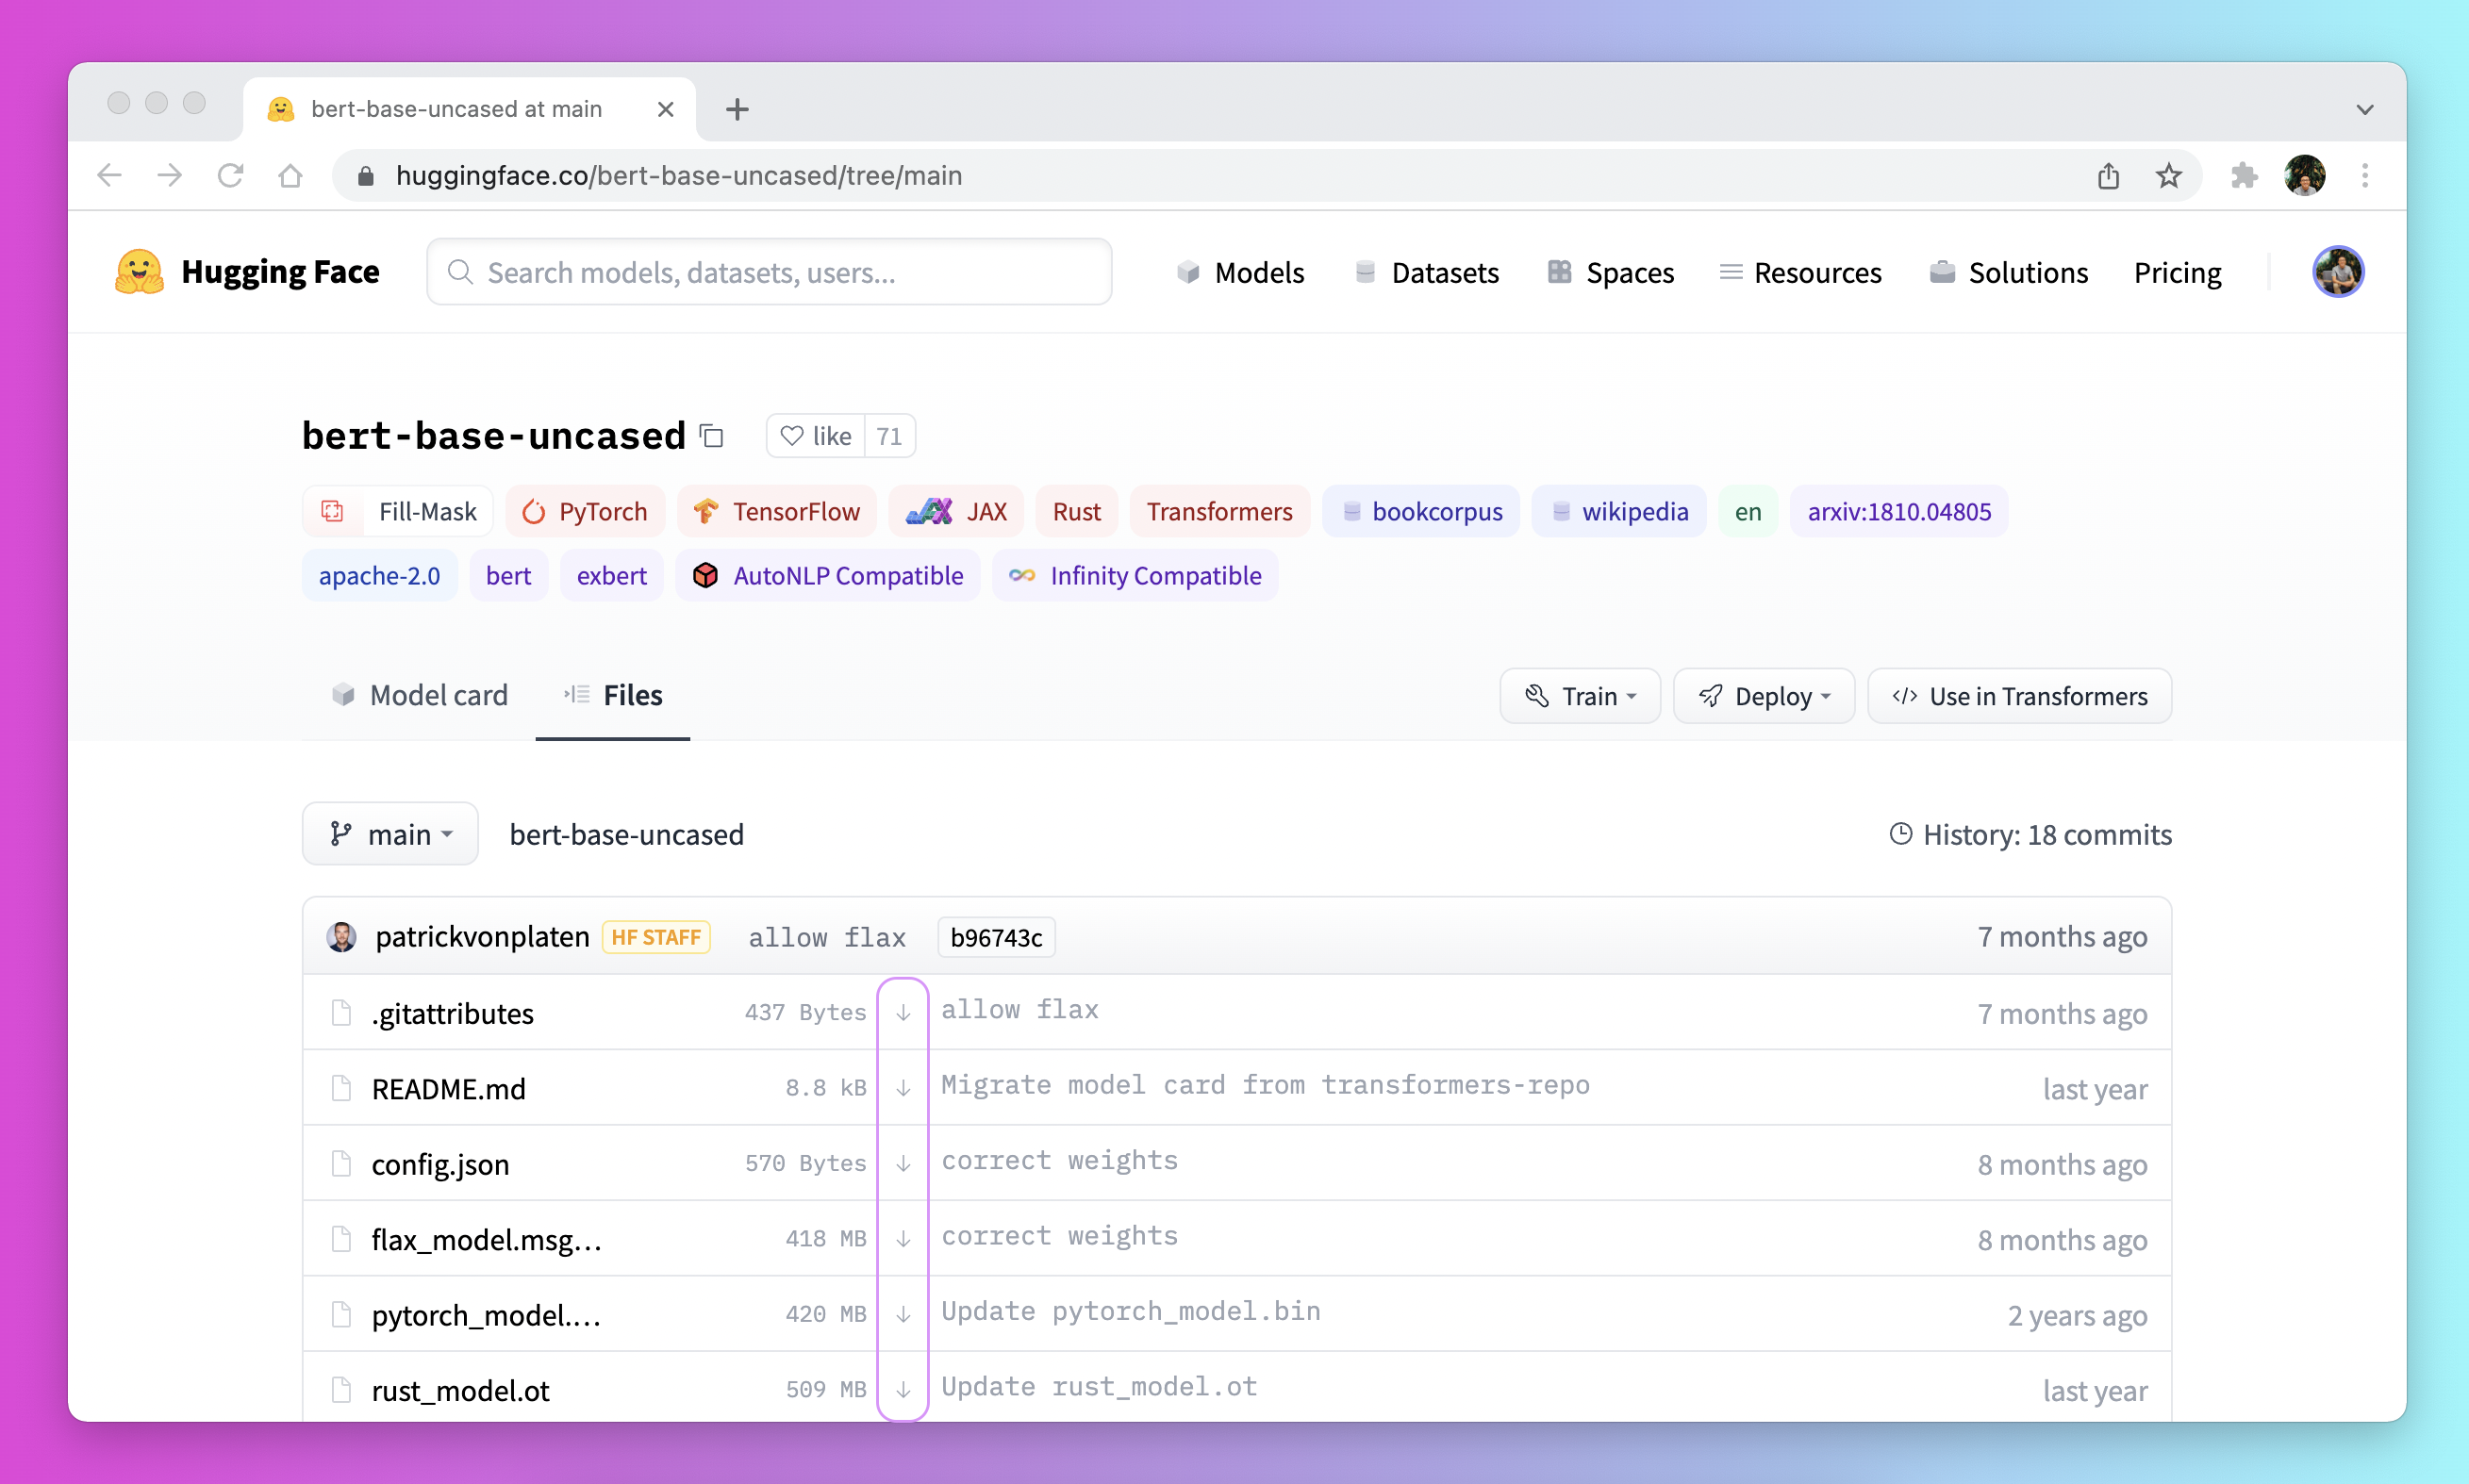Click the Infinity Compatible icon
Viewport: 2469px width, 1484px height.
pos(1021,574)
